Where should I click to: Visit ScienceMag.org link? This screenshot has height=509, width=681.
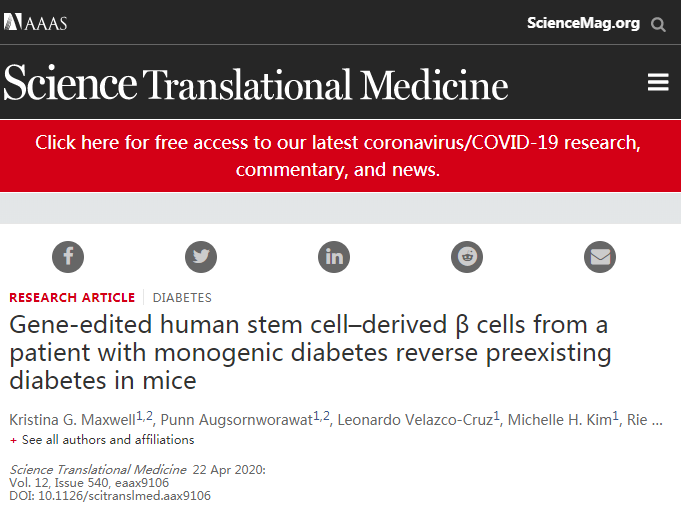pos(583,23)
